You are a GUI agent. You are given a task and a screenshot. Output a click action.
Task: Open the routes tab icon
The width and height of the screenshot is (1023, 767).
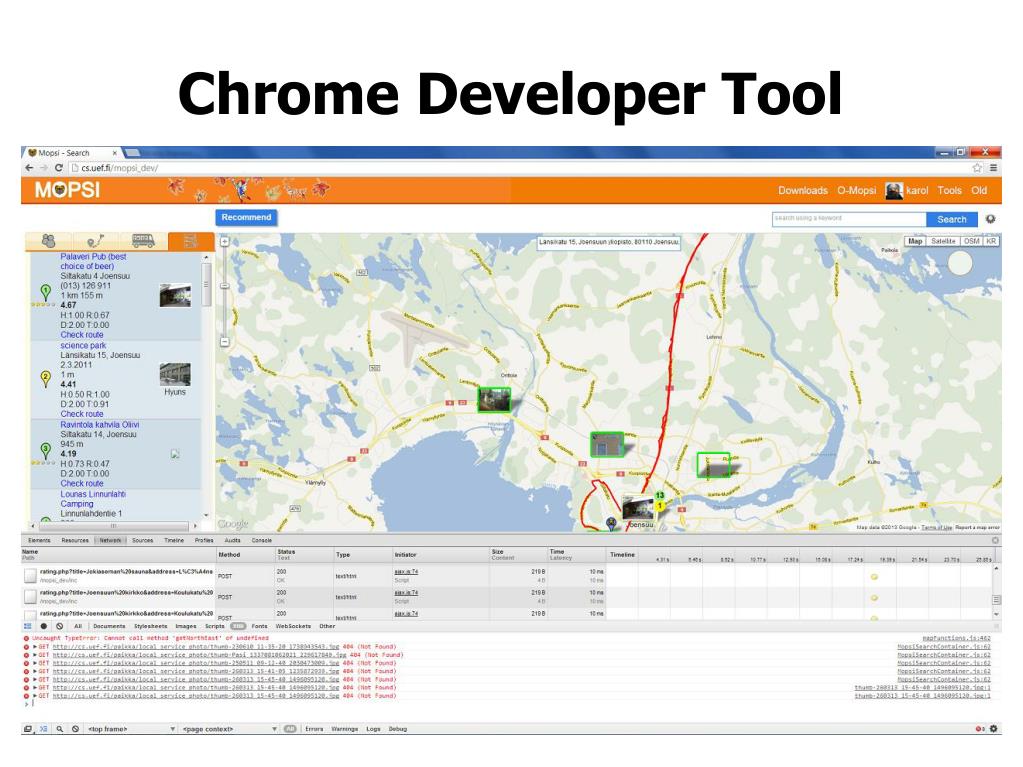point(96,241)
